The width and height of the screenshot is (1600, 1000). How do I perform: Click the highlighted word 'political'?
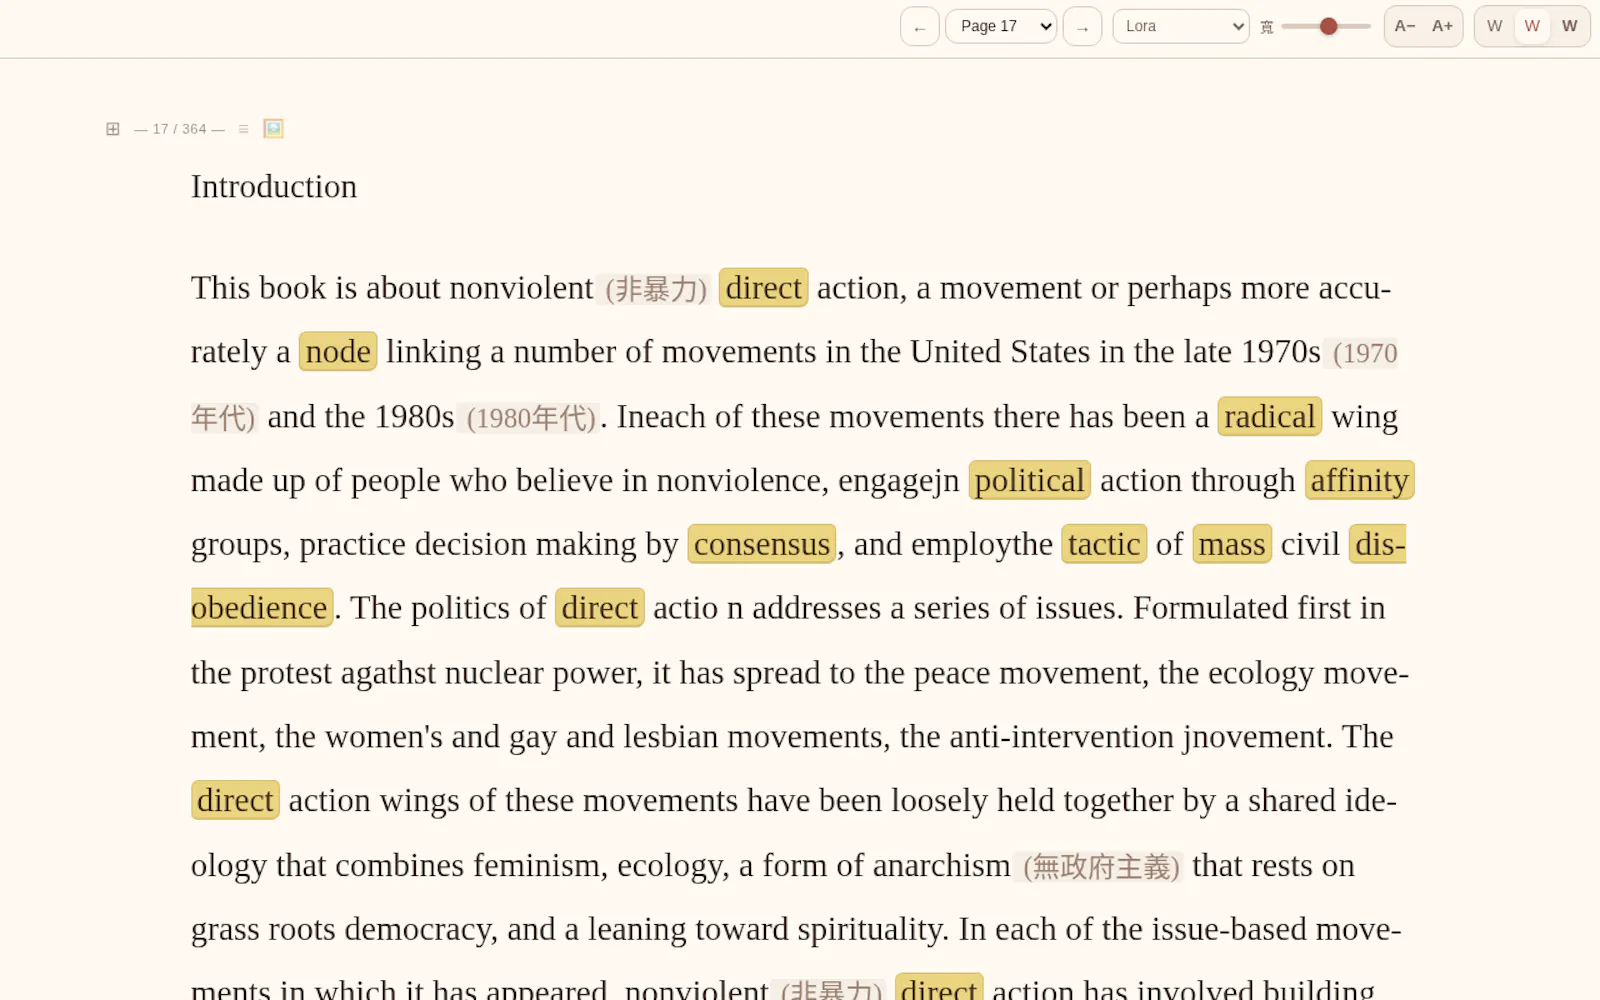(x=1029, y=481)
